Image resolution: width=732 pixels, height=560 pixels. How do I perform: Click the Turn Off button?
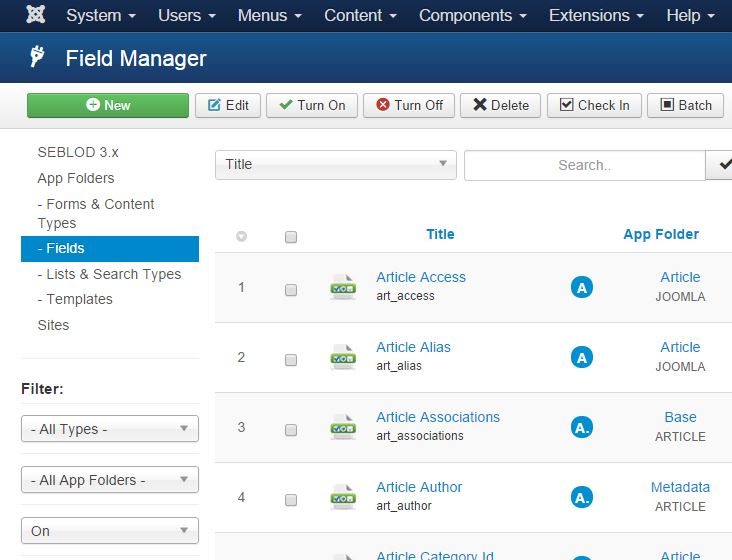409,105
